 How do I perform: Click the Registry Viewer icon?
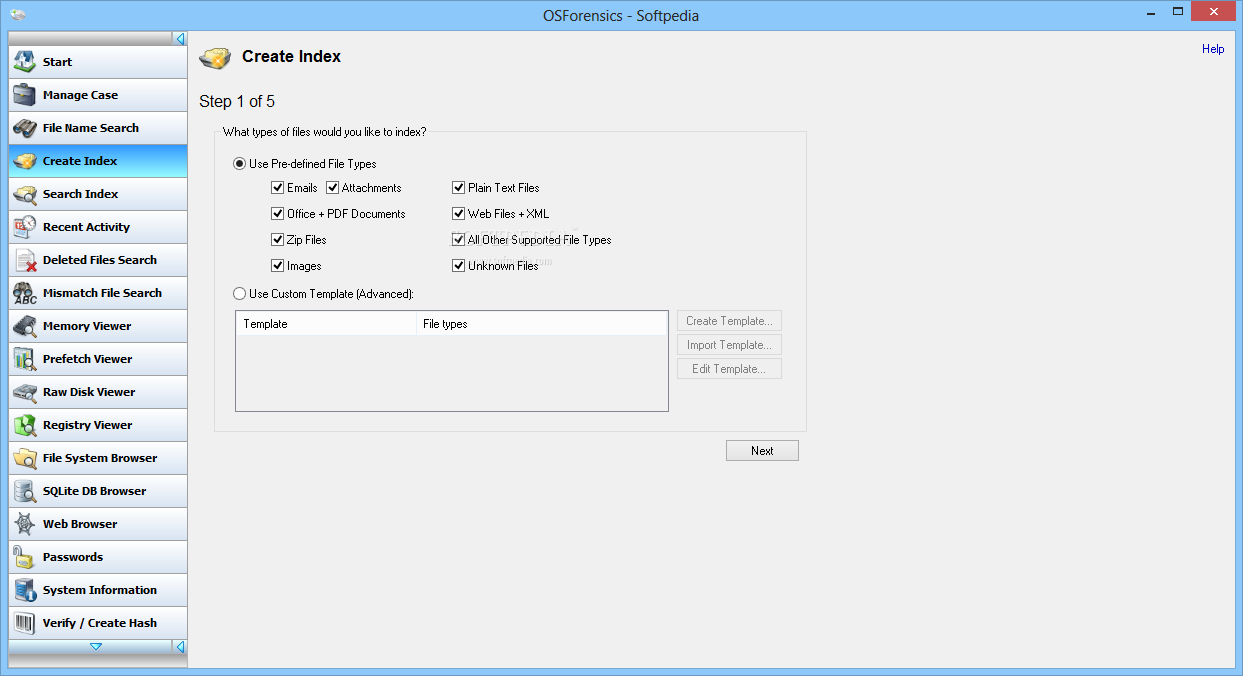25,425
